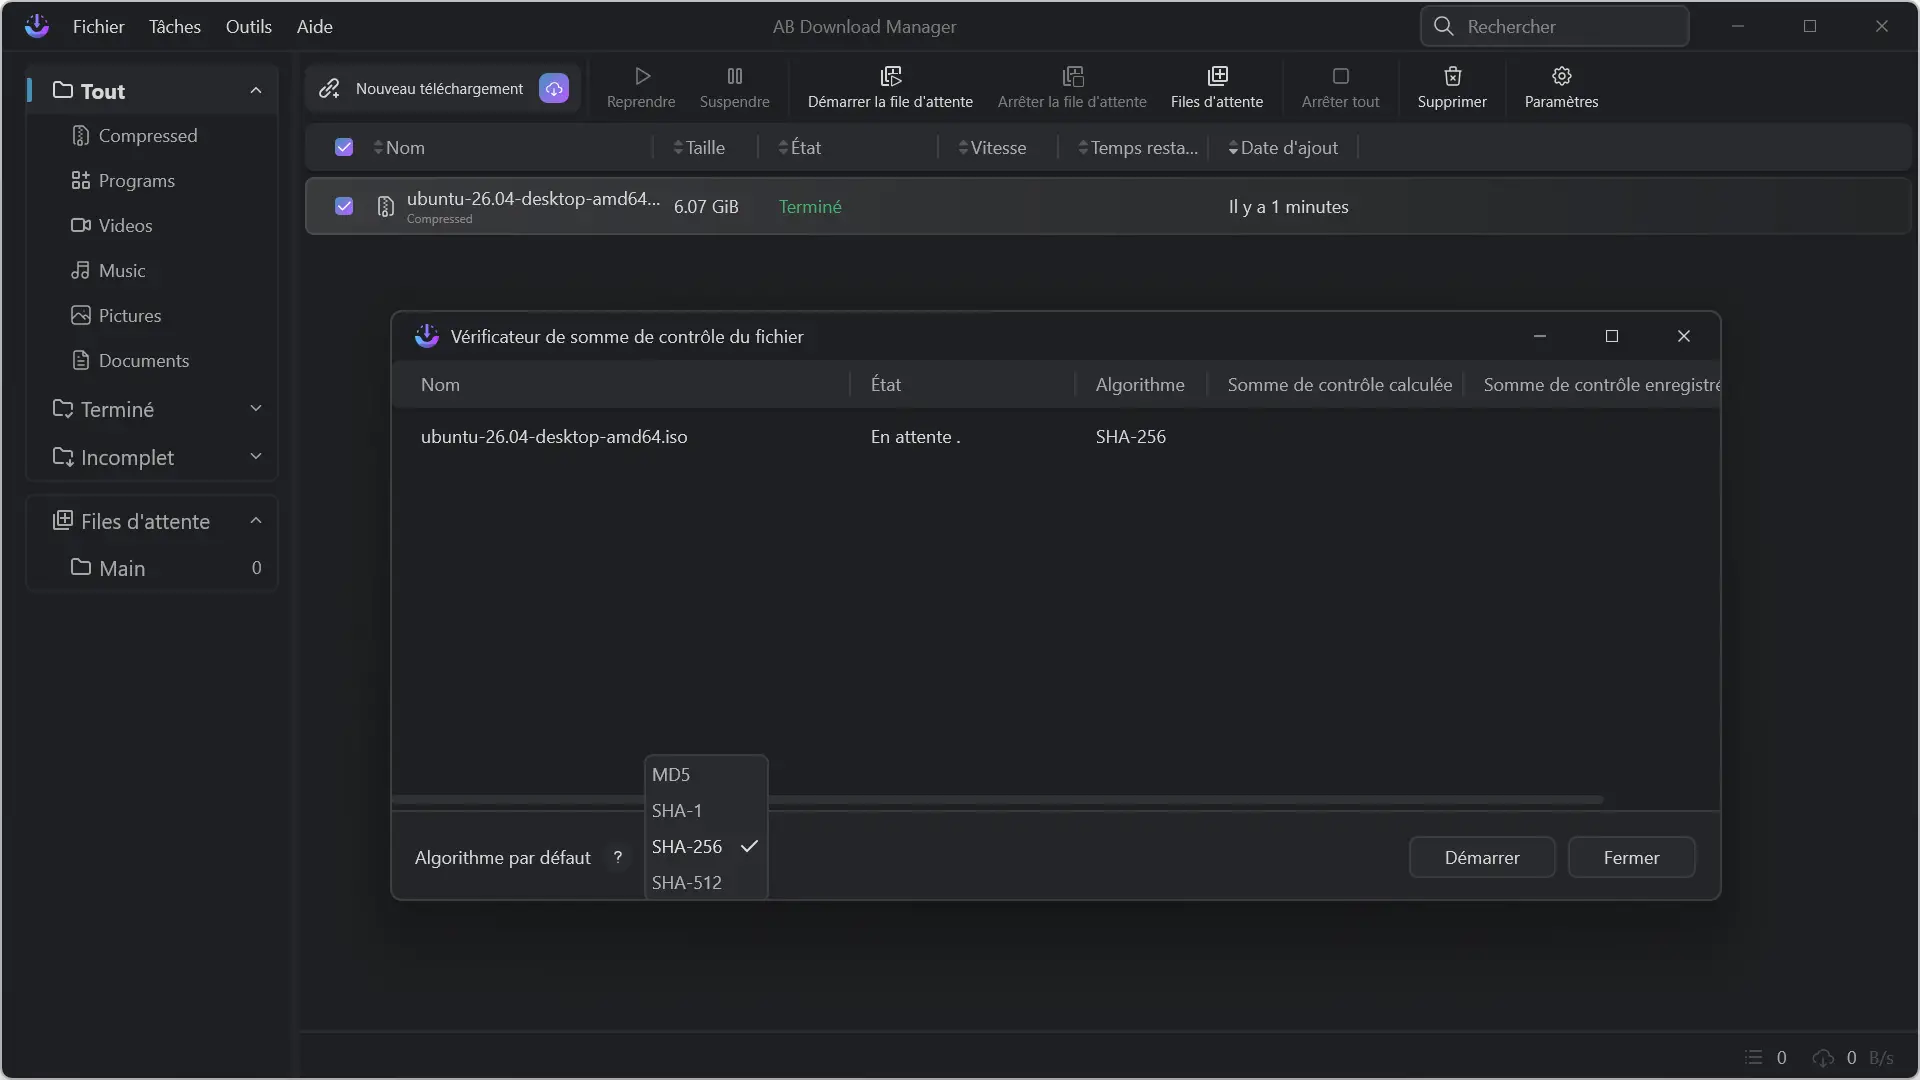The width and height of the screenshot is (1920, 1080).
Task: Collapse the Files d'attente section
Action: click(x=256, y=521)
